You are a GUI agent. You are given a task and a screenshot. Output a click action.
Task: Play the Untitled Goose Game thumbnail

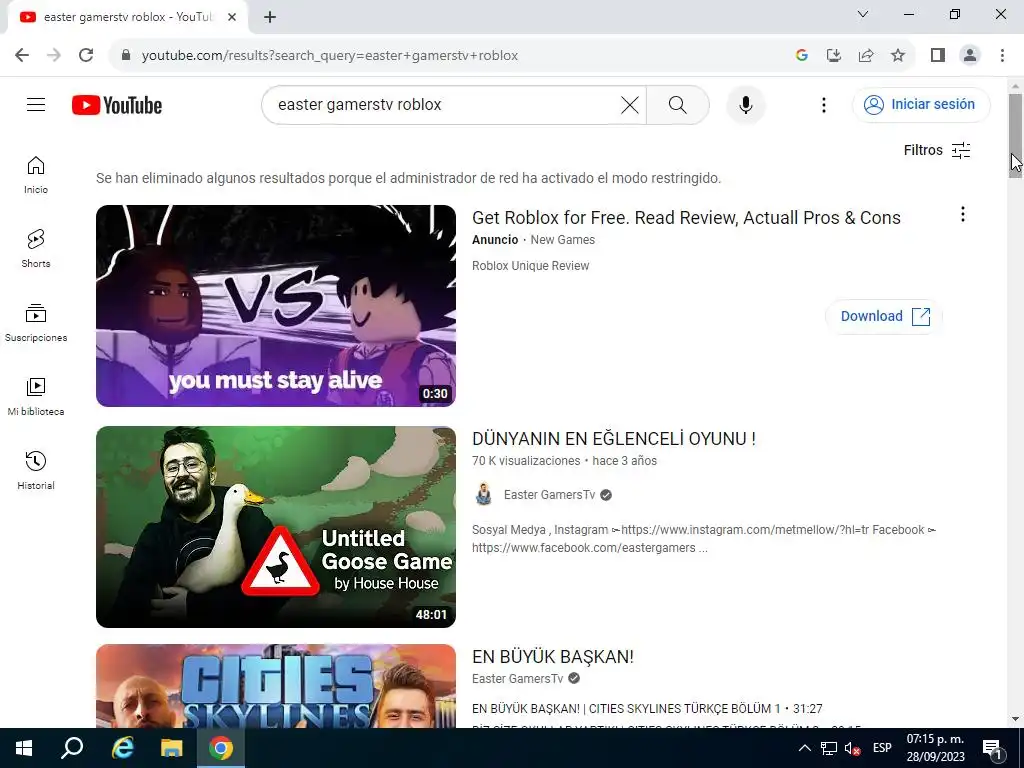click(x=276, y=527)
